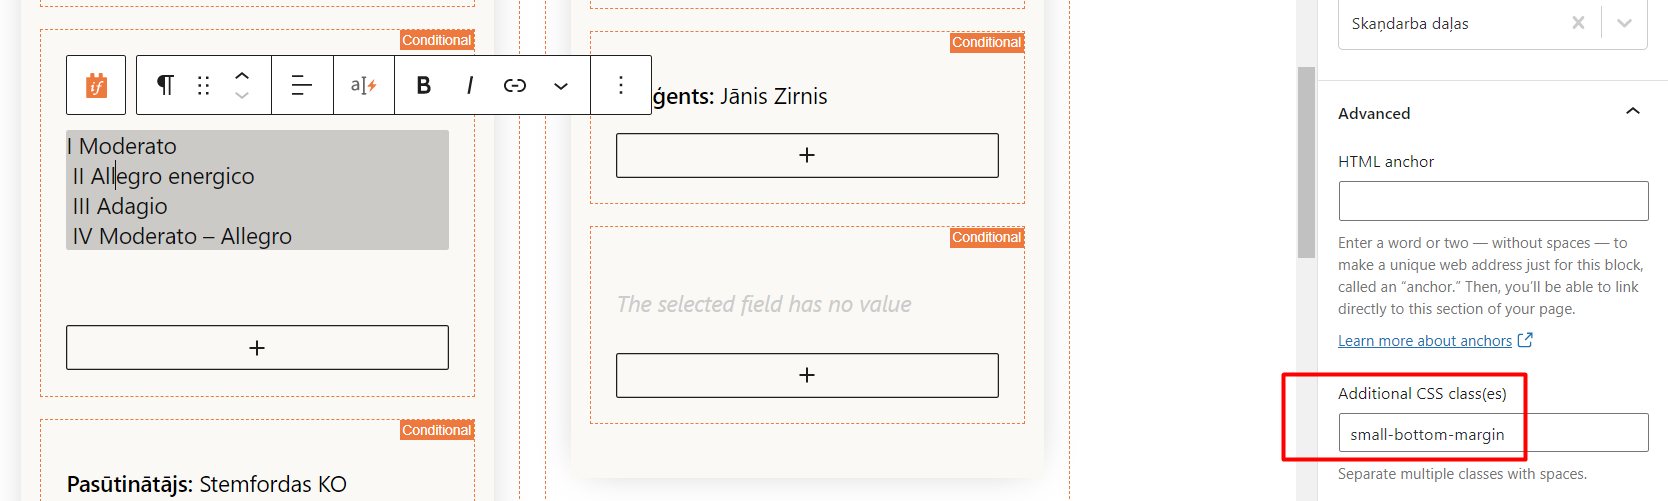Open the Skaņdarba daļas dropdown arrow

click(1625, 23)
